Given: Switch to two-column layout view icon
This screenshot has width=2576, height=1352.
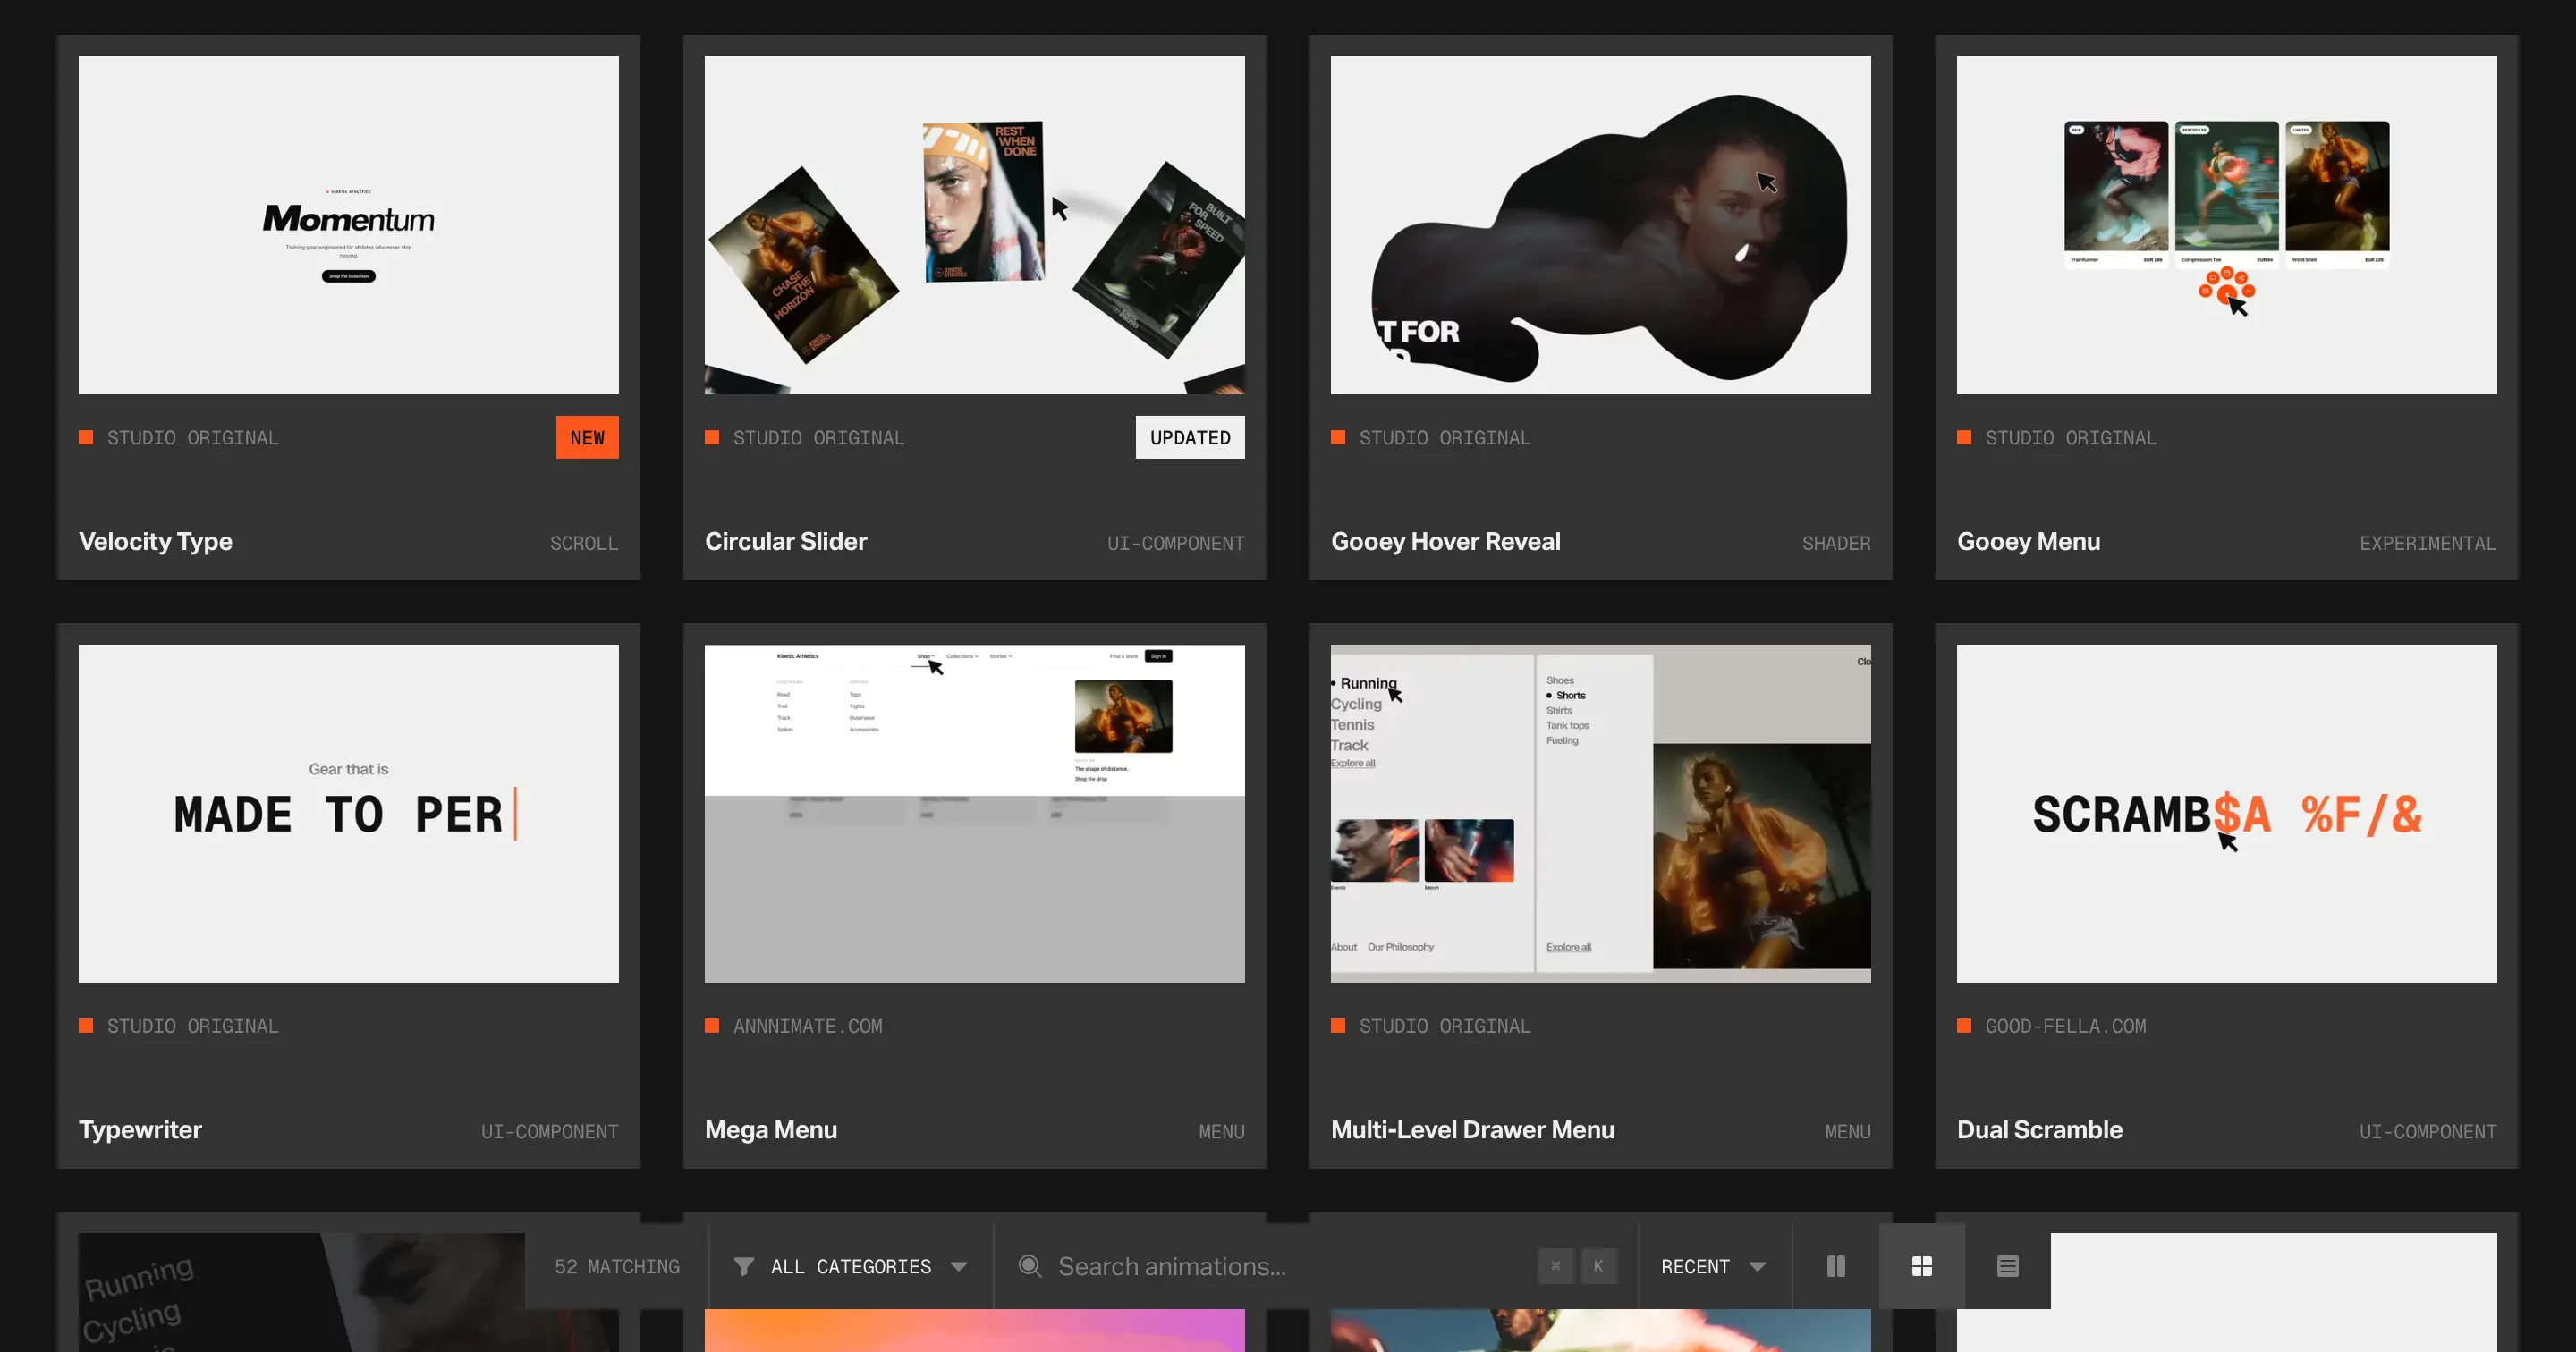Looking at the screenshot, I should [x=1836, y=1266].
